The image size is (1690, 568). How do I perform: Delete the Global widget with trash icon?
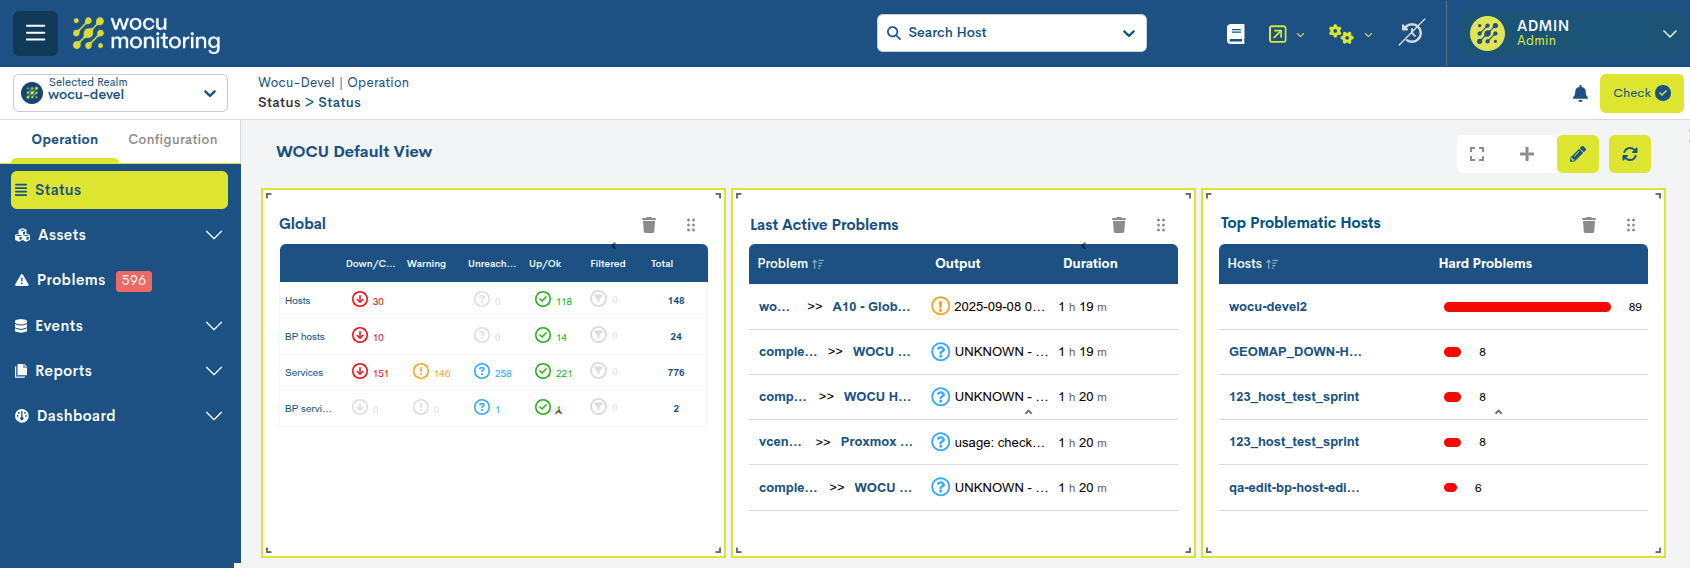click(649, 225)
